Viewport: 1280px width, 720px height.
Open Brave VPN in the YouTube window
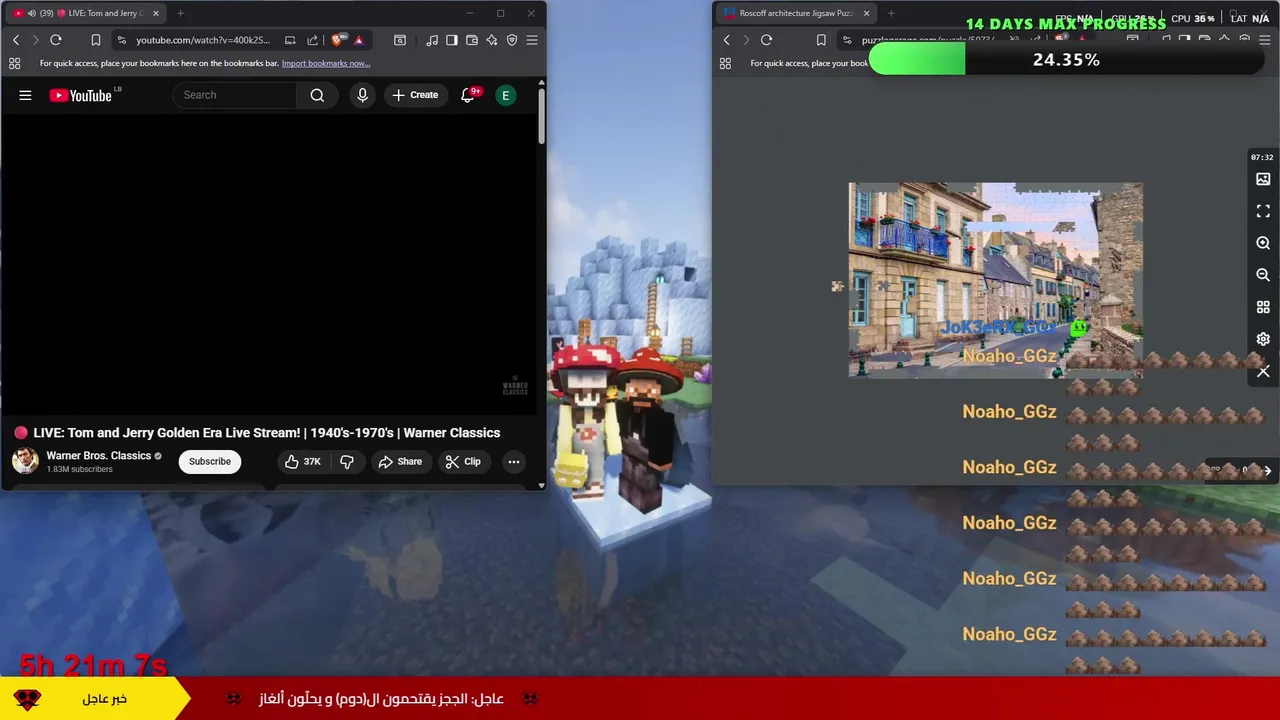512,40
